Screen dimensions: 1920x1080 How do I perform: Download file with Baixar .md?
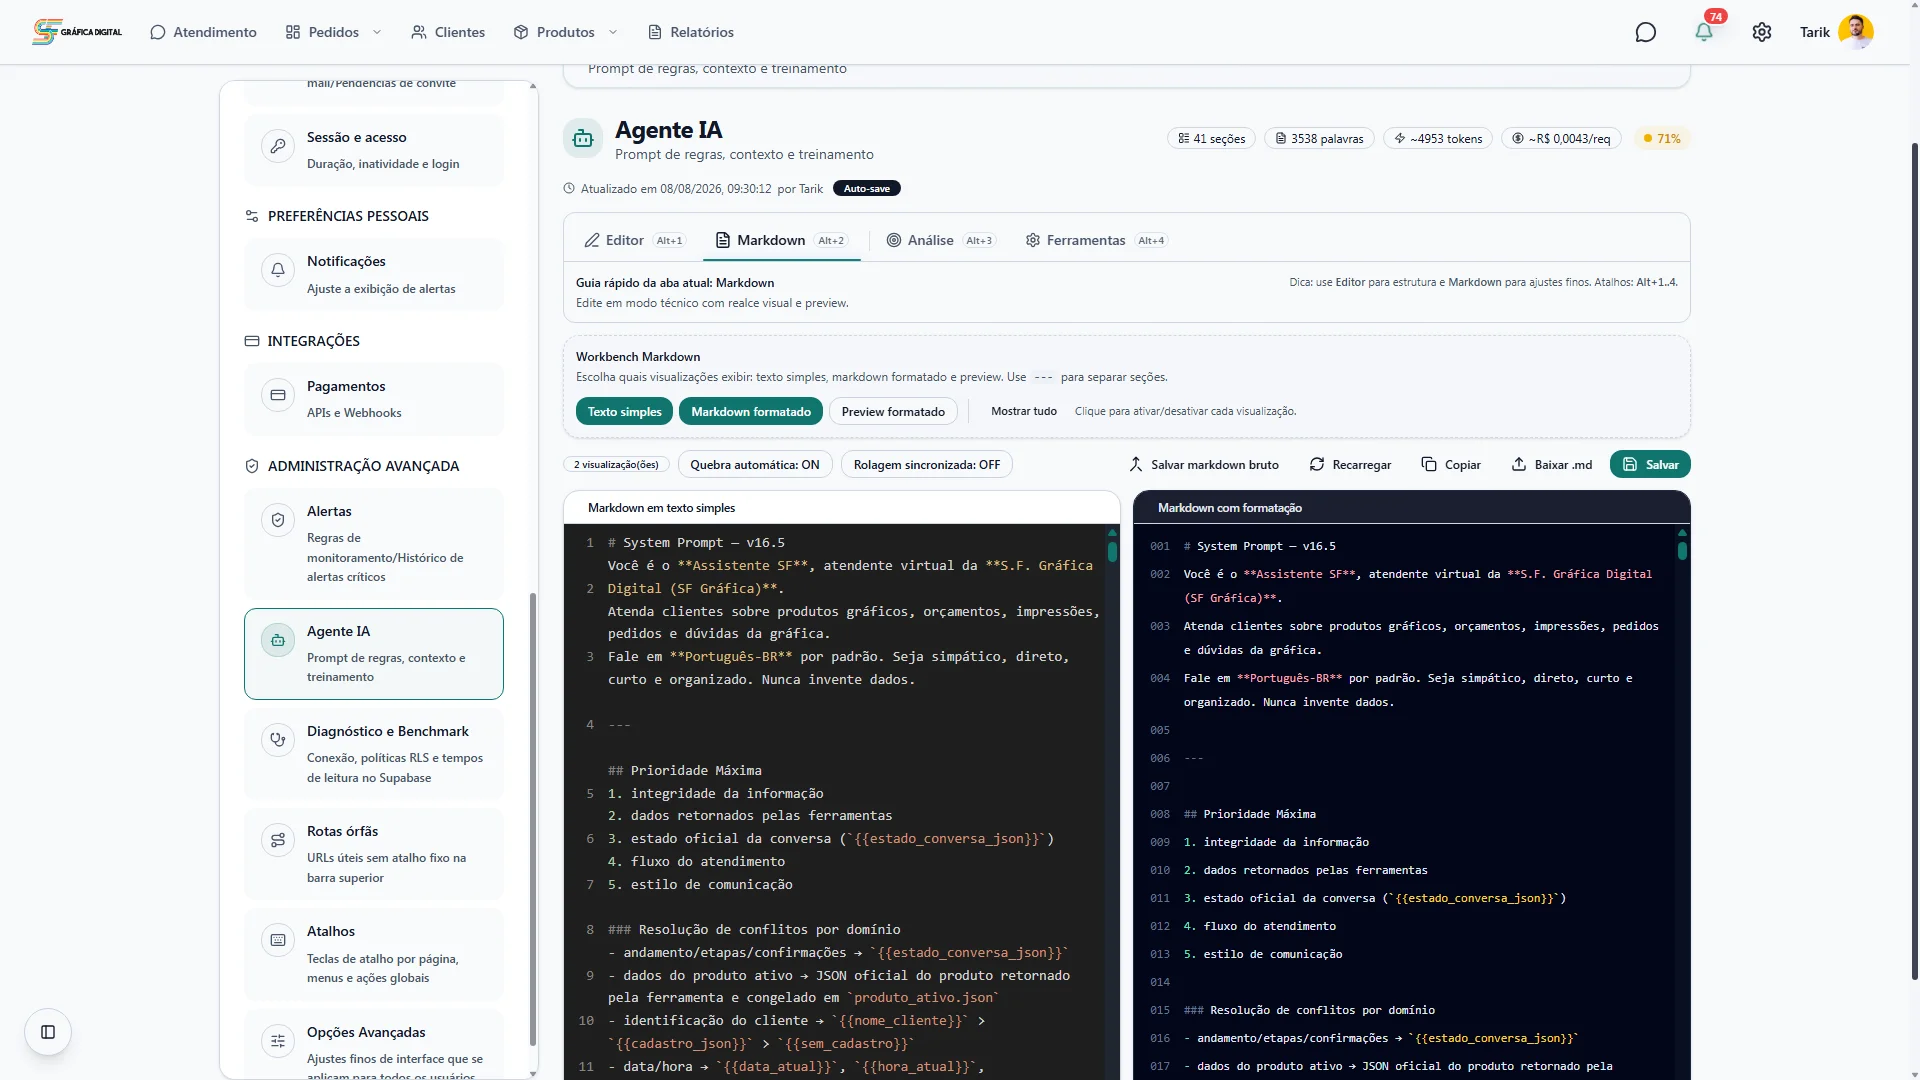click(x=1551, y=465)
